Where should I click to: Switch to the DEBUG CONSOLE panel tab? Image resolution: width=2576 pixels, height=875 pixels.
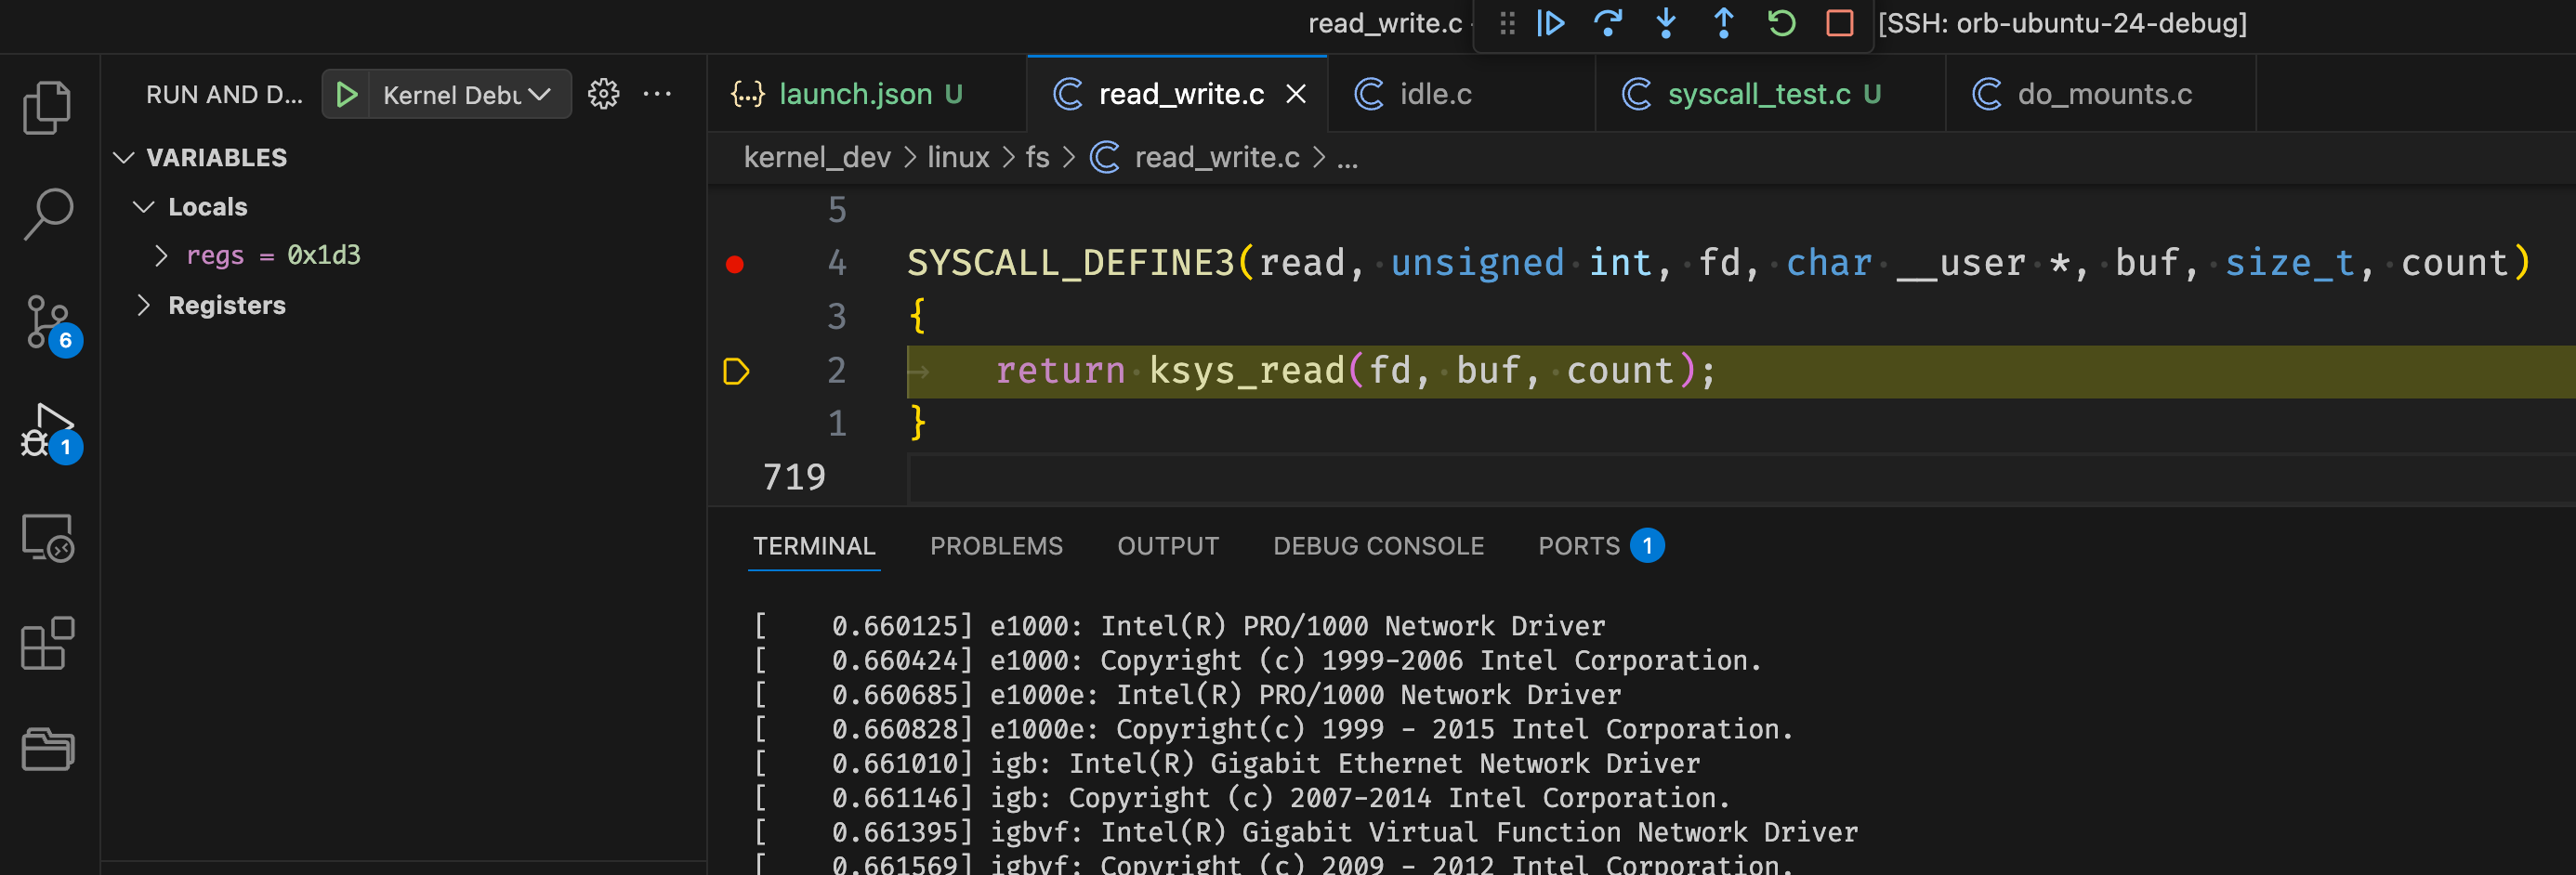[1377, 546]
